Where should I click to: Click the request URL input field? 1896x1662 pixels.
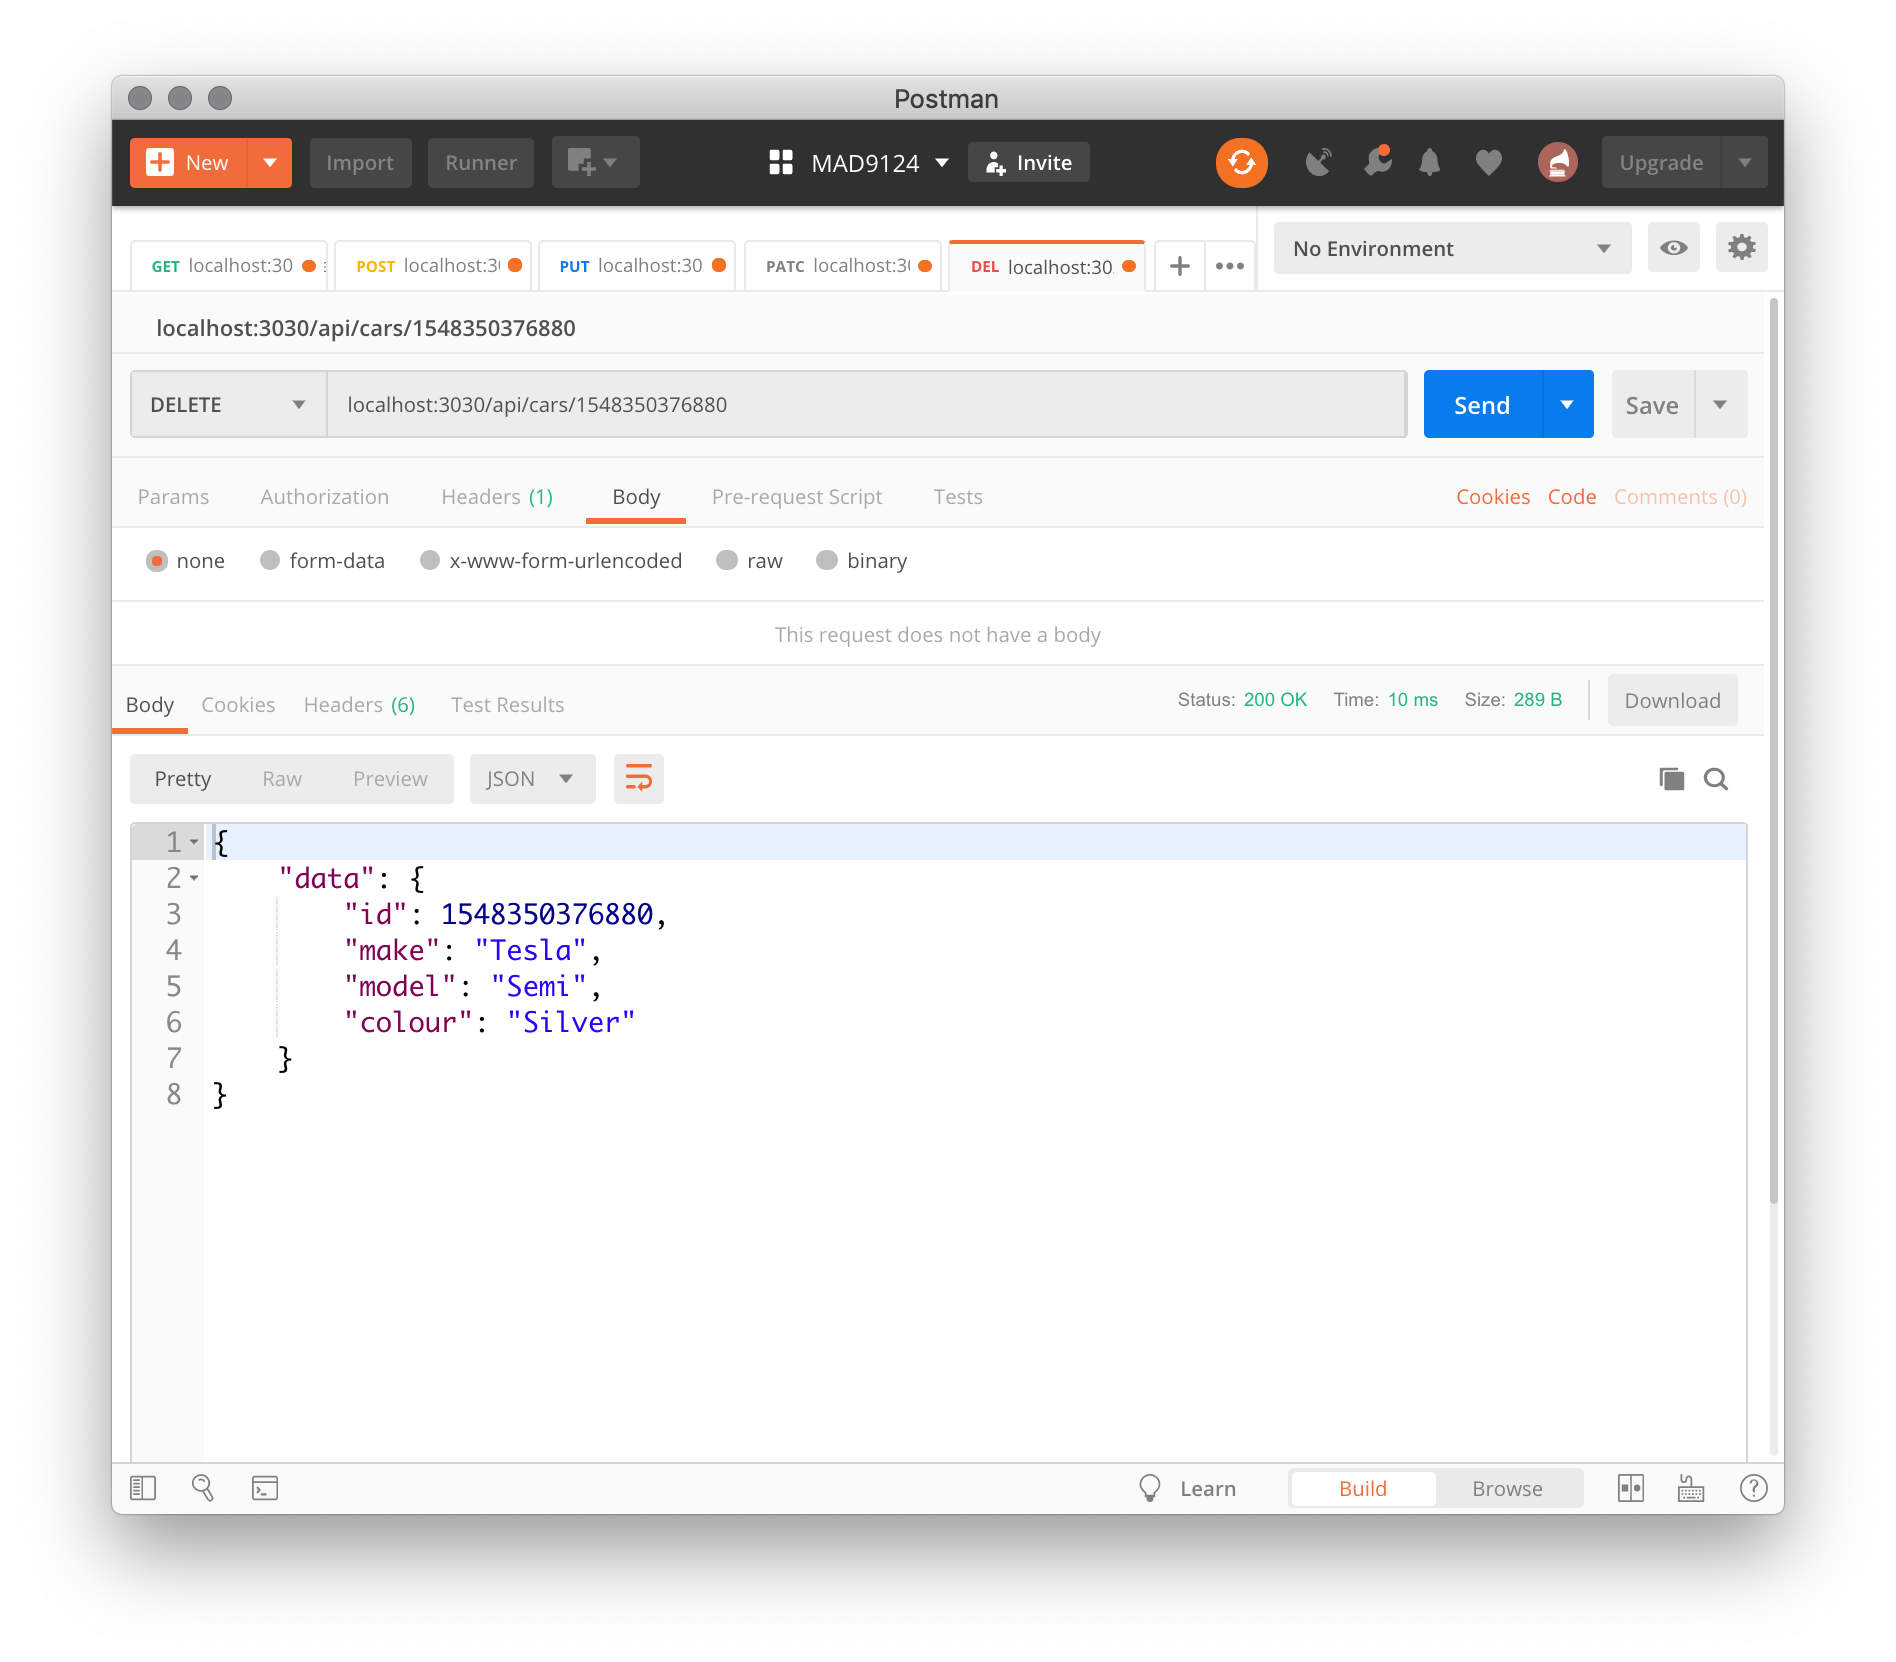[x=867, y=404]
